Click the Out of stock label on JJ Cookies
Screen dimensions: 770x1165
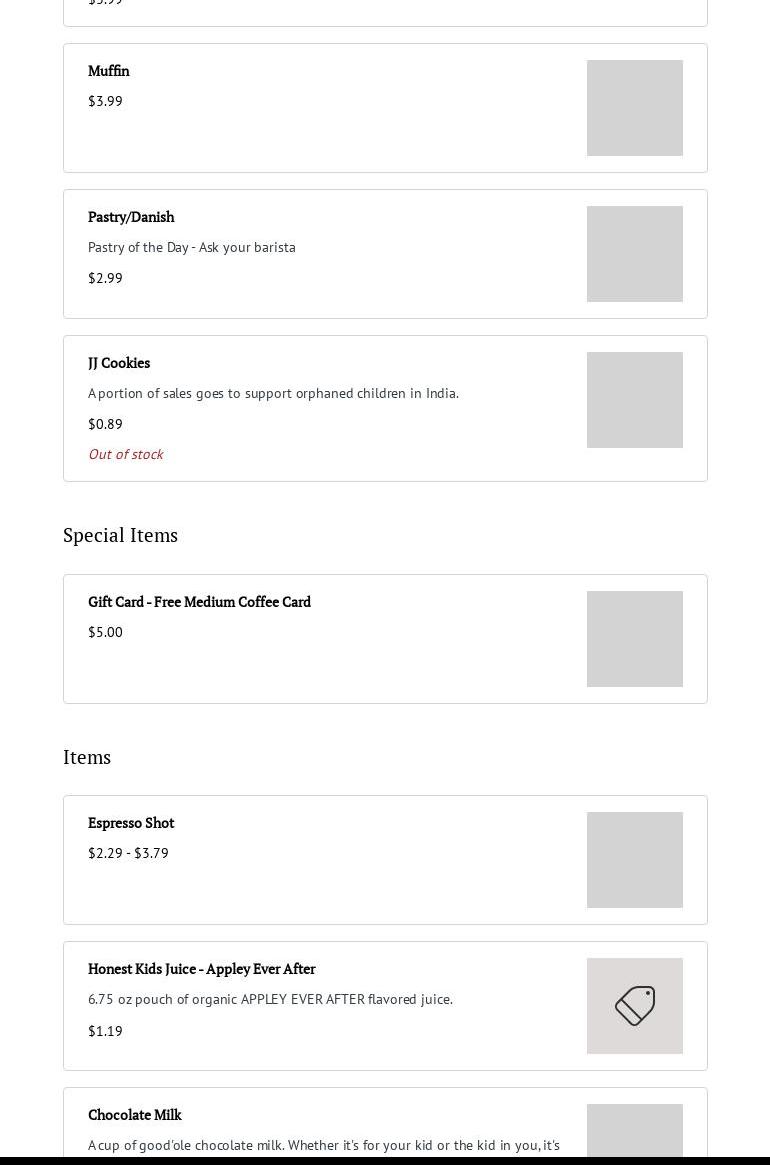[x=125, y=454]
